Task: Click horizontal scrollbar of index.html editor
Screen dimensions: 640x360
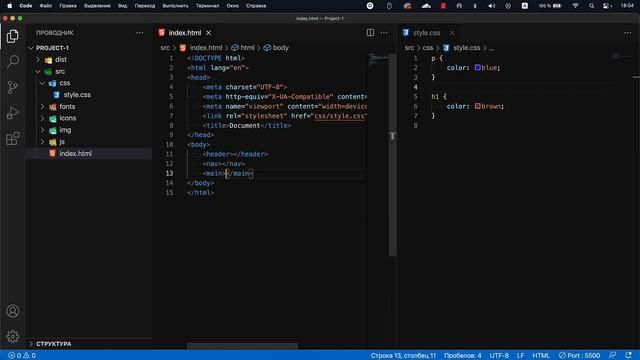Action: [242, 346]
